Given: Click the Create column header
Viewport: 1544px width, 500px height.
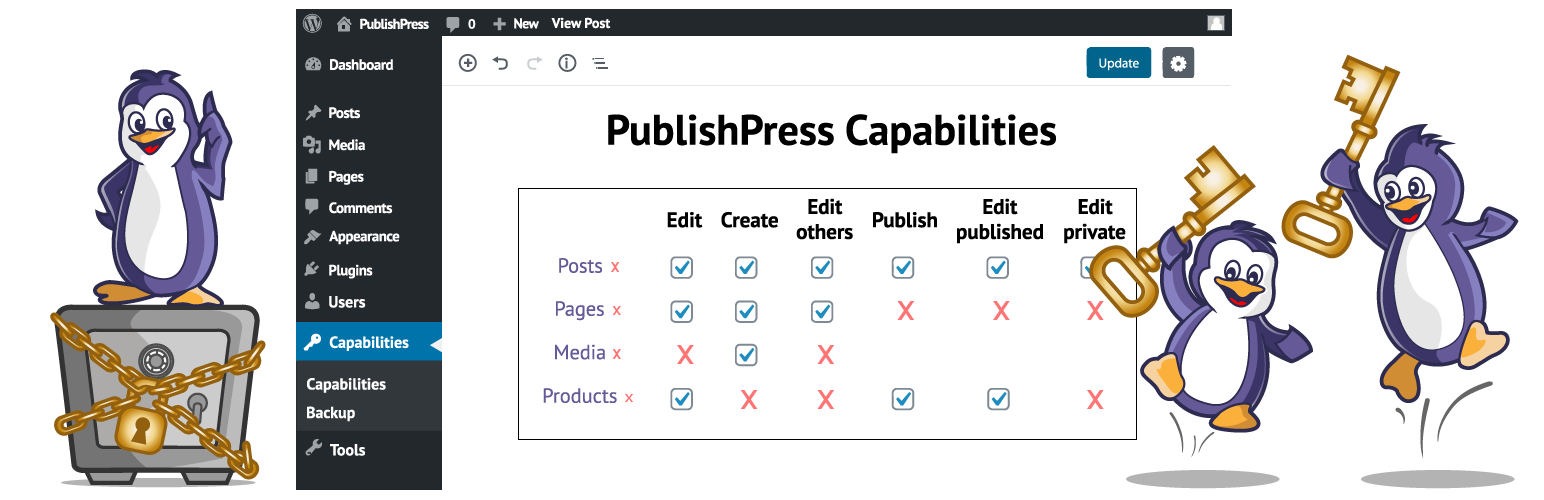Looking at the screenshot, I should (x=749, y=220).
